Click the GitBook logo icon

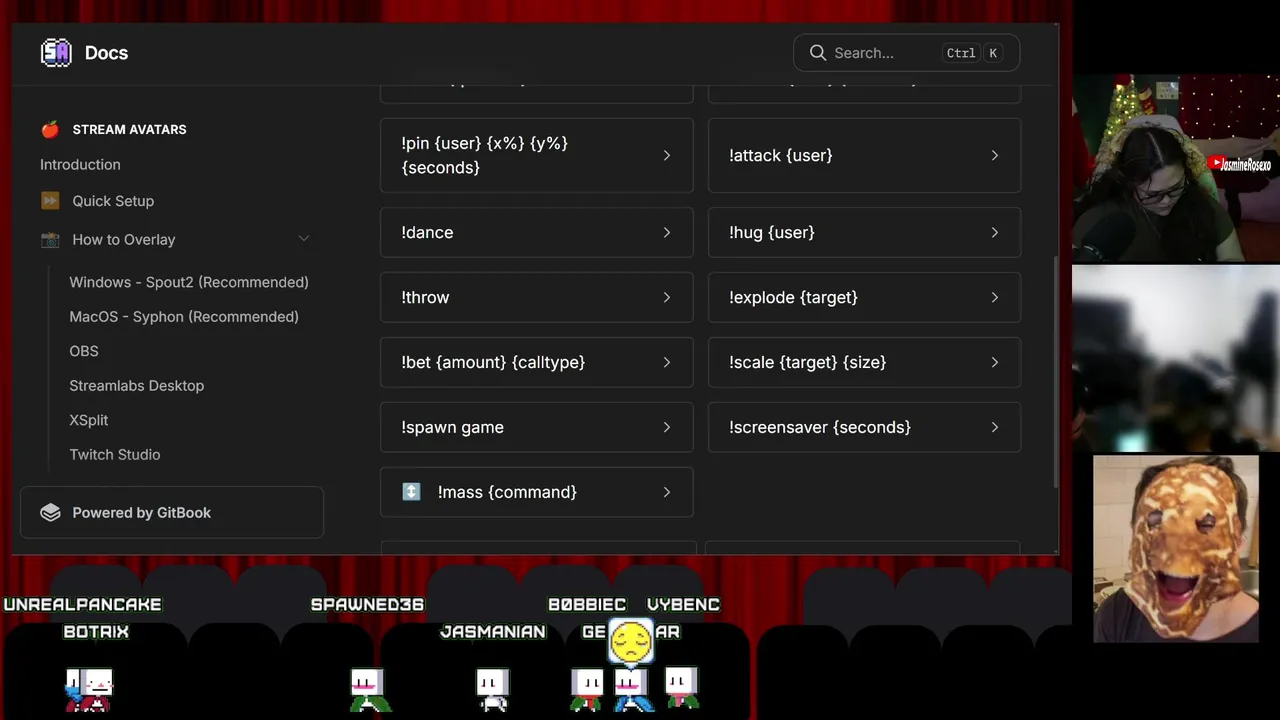[50, 512]
